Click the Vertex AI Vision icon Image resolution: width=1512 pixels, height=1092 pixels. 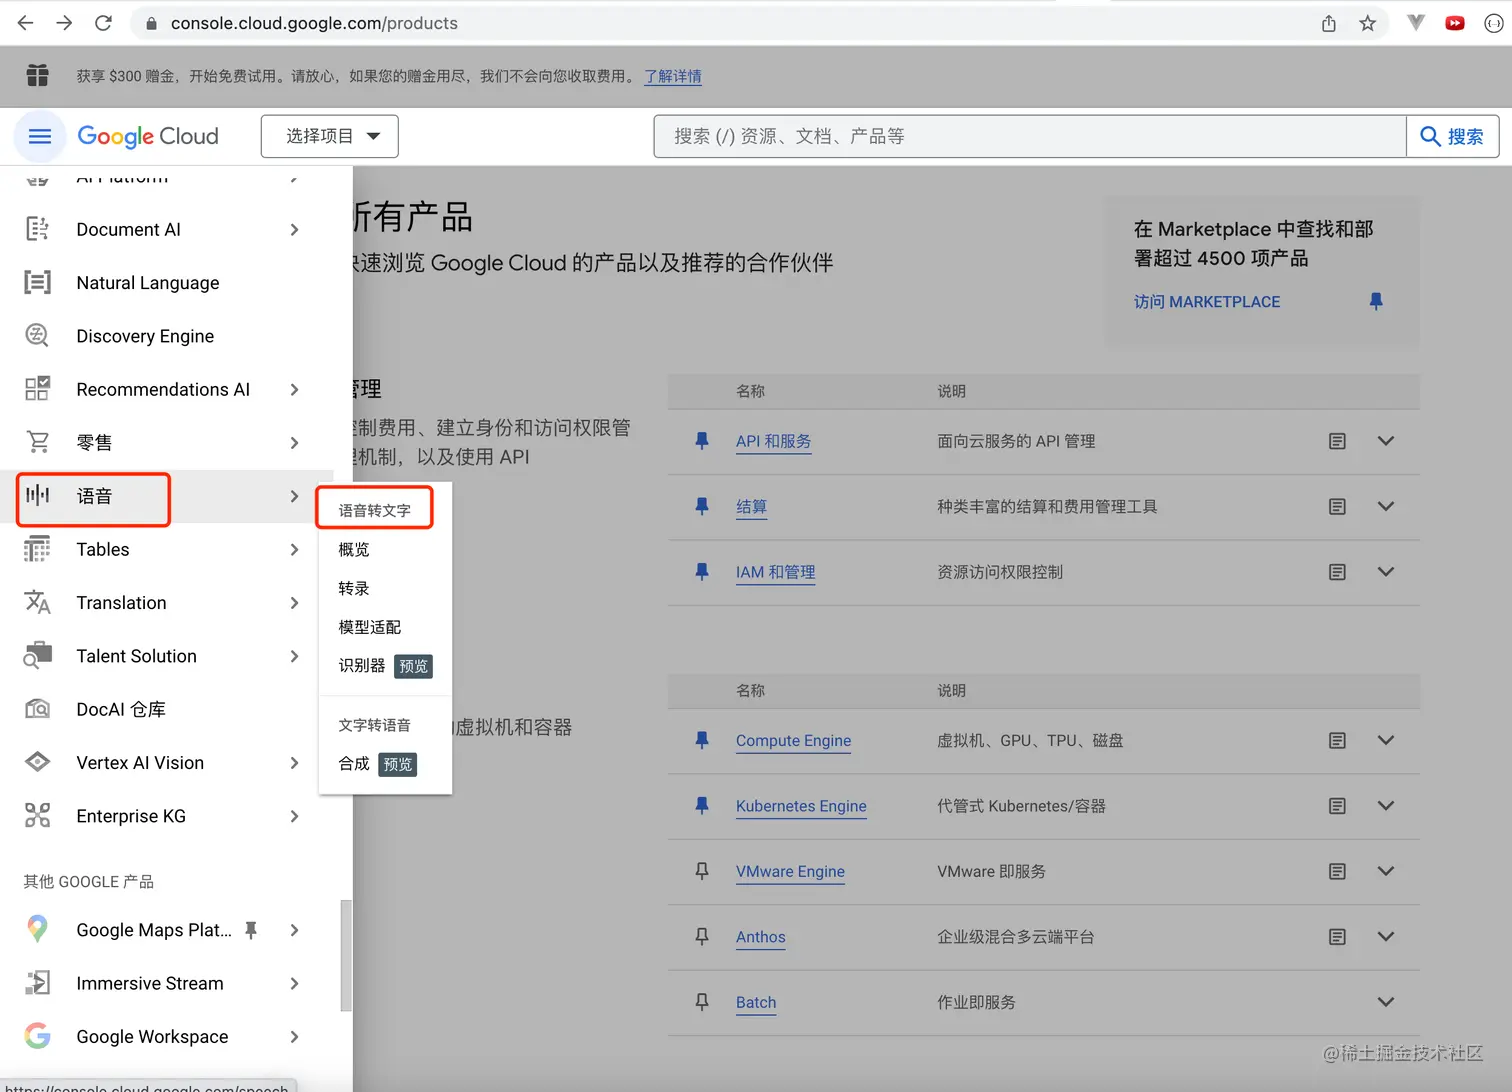(37, 762)
